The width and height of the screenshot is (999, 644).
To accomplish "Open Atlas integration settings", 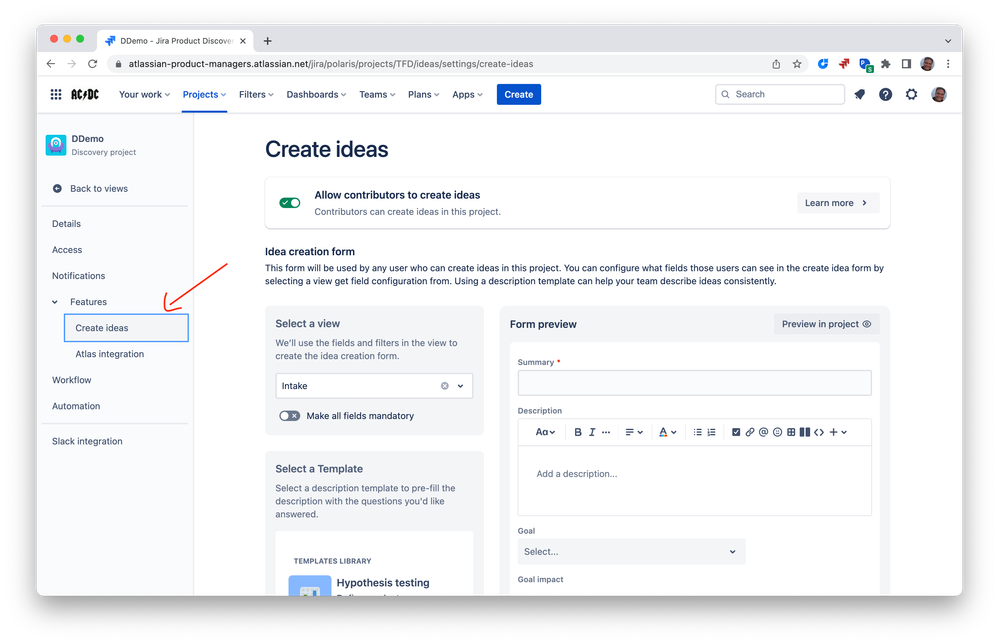I will tap(110, 354).
